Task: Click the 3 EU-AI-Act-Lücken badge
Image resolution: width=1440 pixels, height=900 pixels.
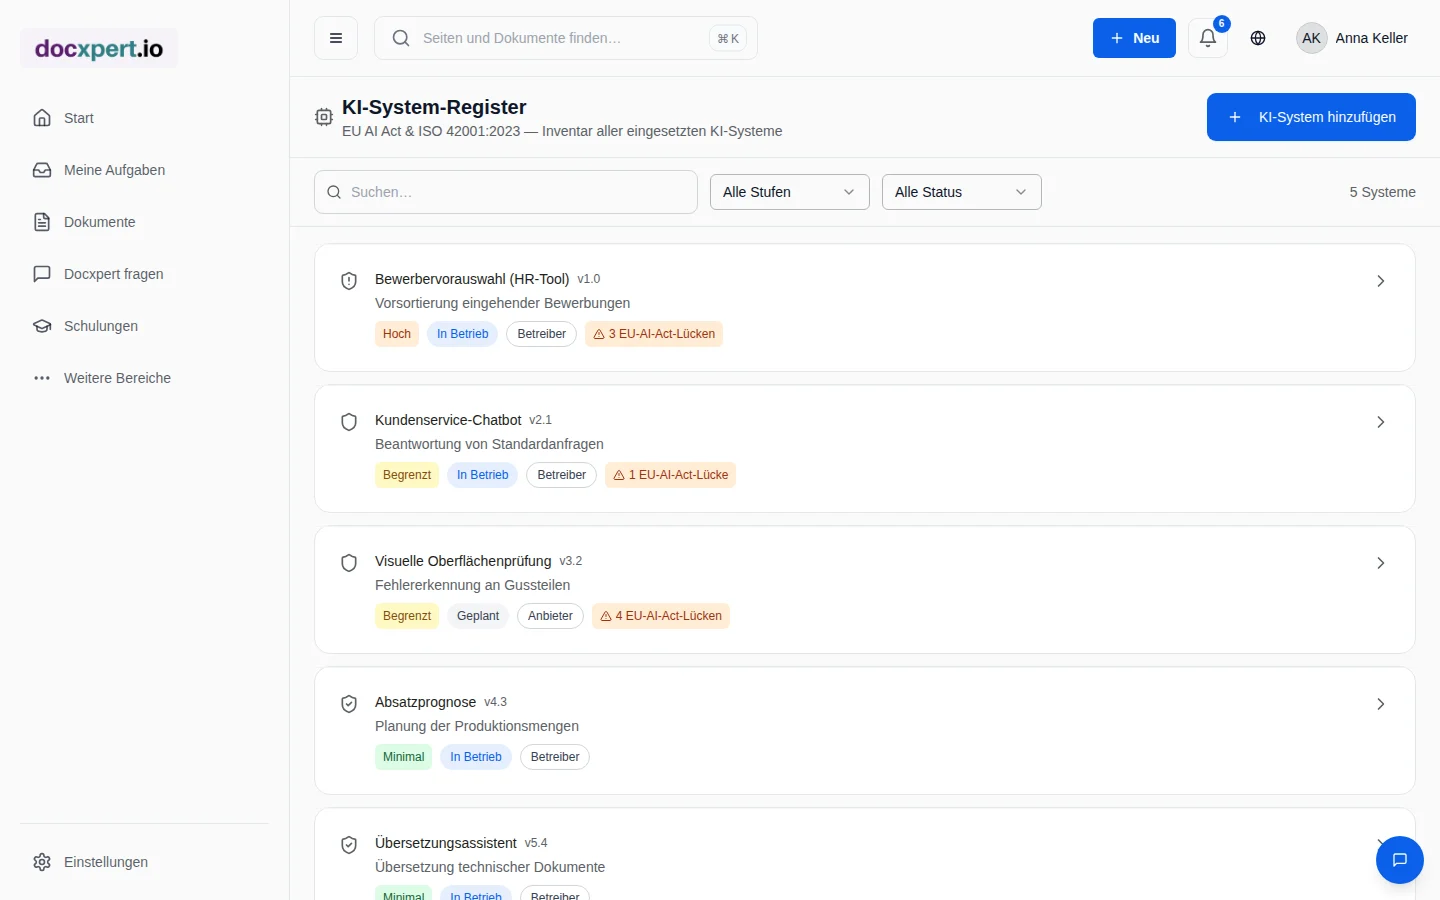Action: coord(654,334)
